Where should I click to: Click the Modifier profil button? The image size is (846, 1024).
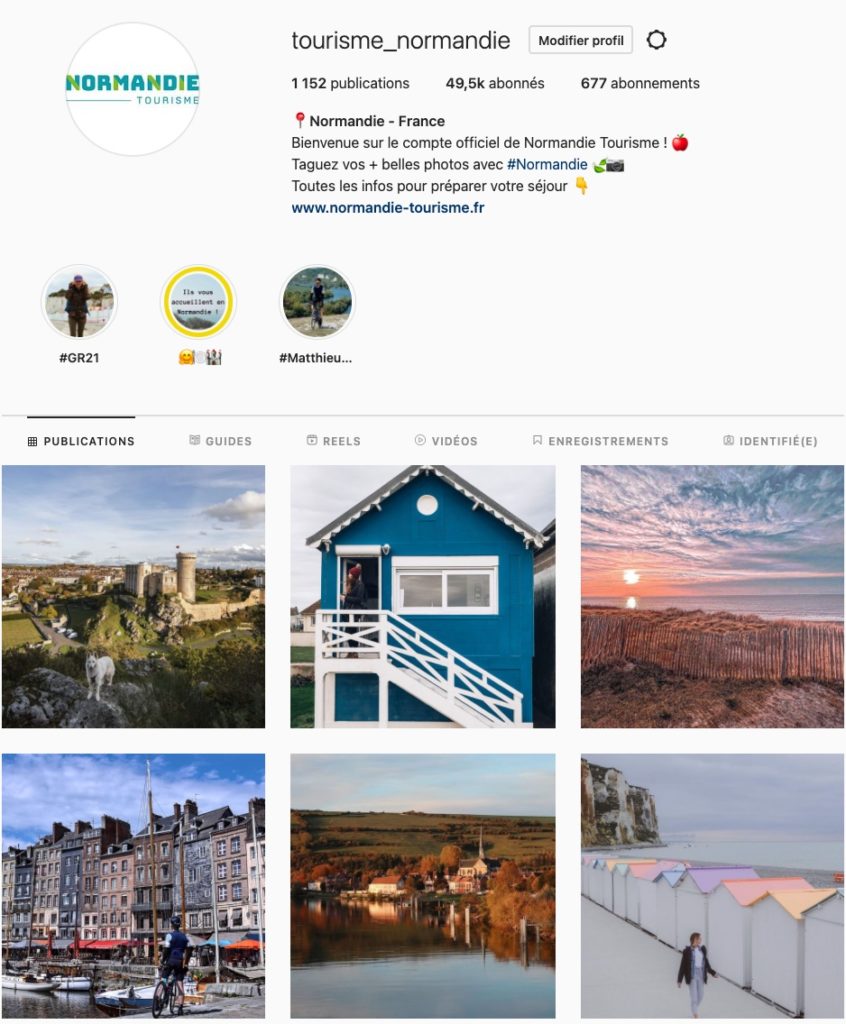coord(581,40)
